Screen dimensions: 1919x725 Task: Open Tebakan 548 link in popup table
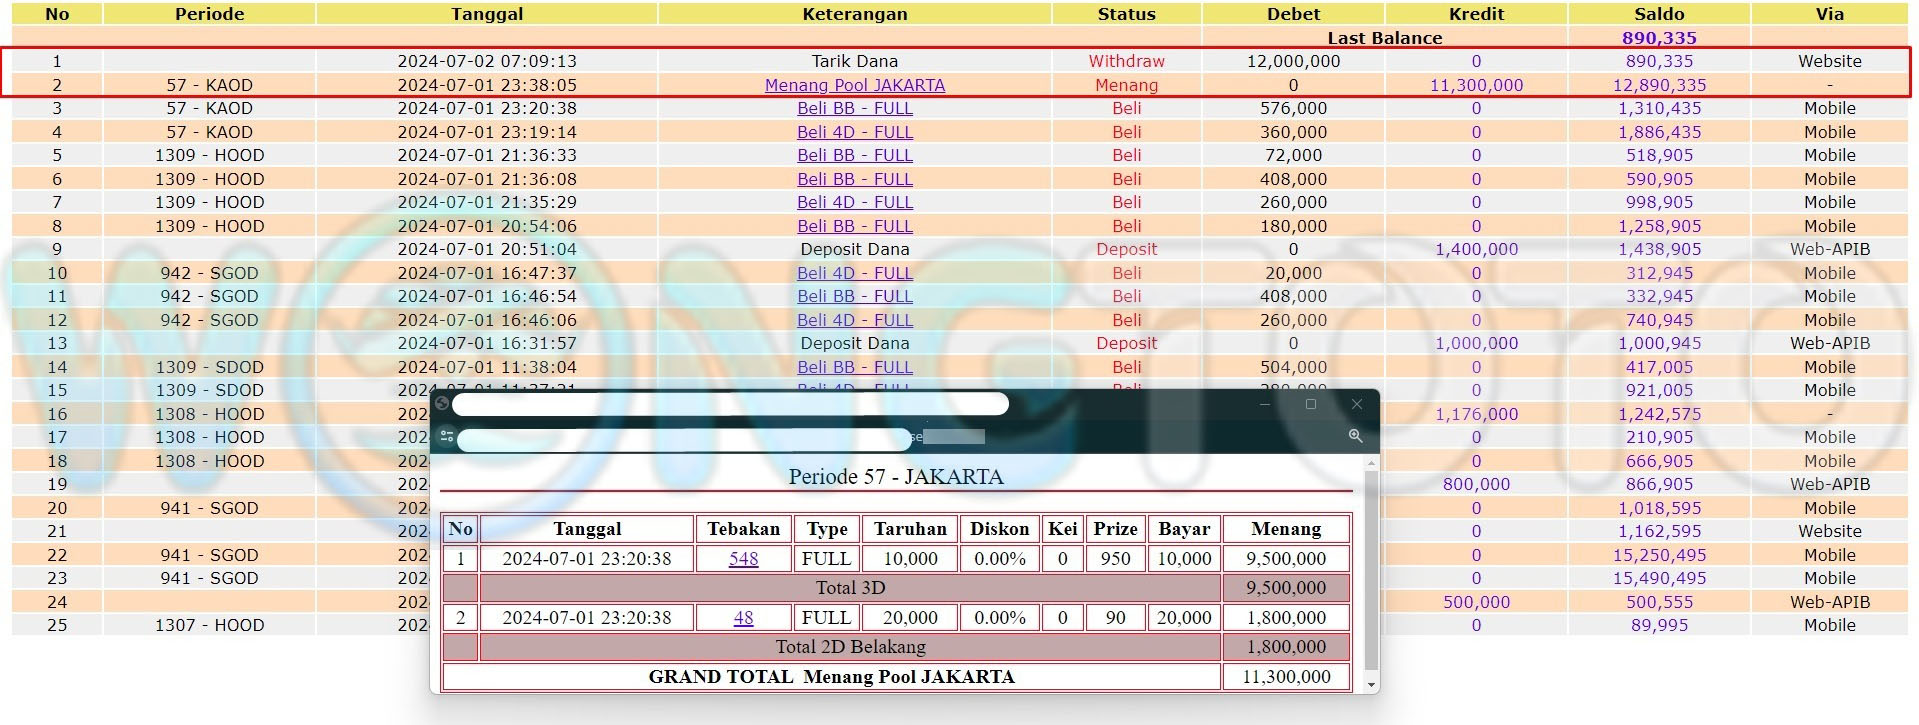(743, 559)
